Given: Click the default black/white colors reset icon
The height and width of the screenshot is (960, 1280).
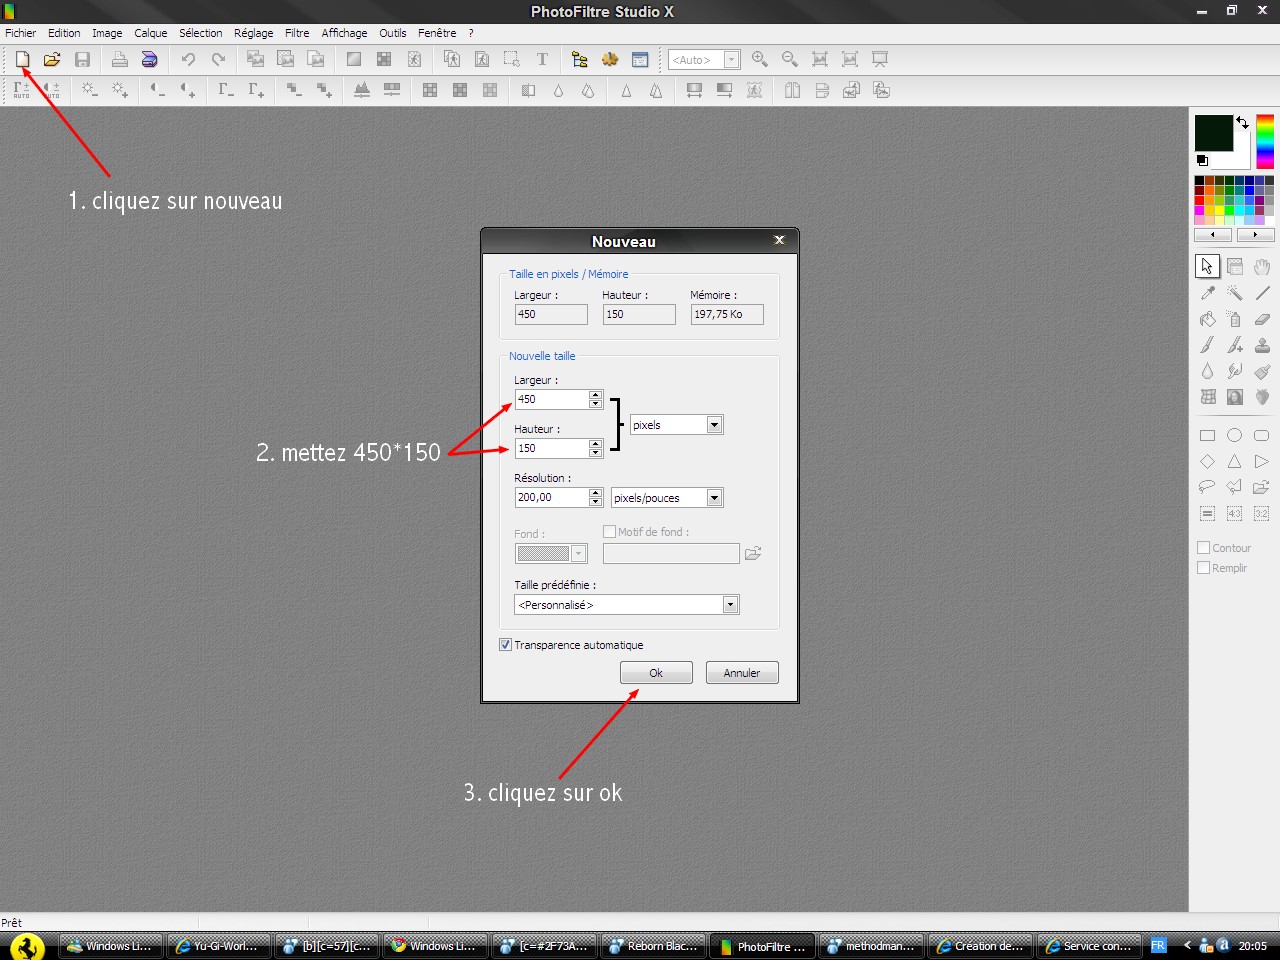Looking at the screenshot, I should [1202, 160].
